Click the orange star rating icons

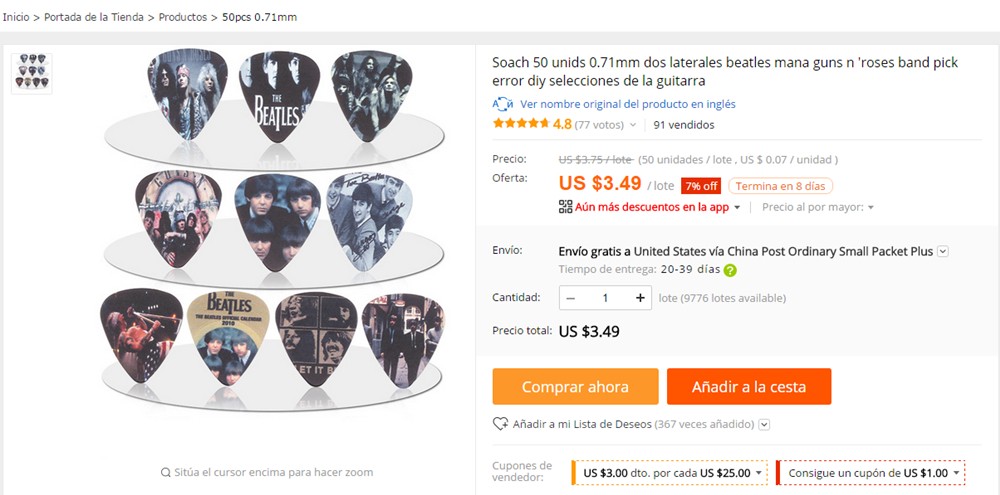(520, 125)
